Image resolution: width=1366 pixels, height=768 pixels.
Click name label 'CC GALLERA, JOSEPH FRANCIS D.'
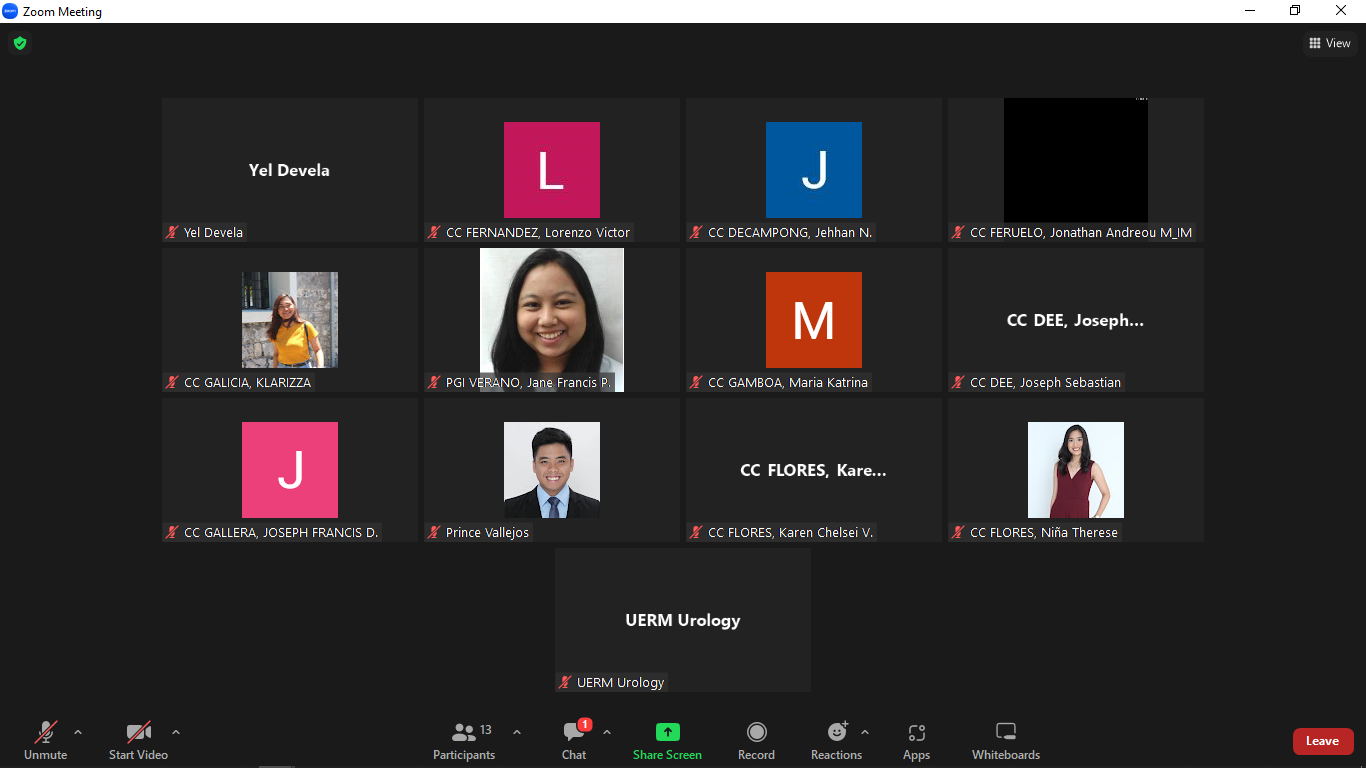point(281,532)
